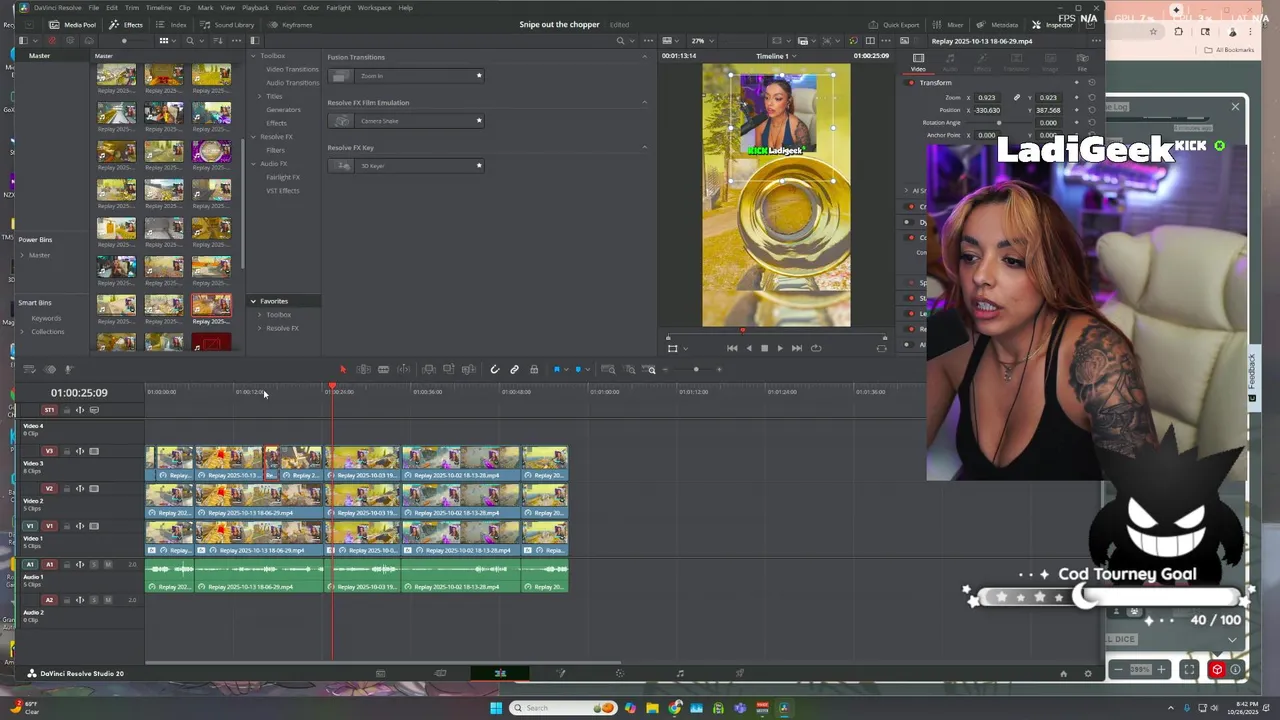The width and height of the screenshot is (1280, 720).
Task: Toggle timeline snapping magnet icon
Action: point(495,370)
